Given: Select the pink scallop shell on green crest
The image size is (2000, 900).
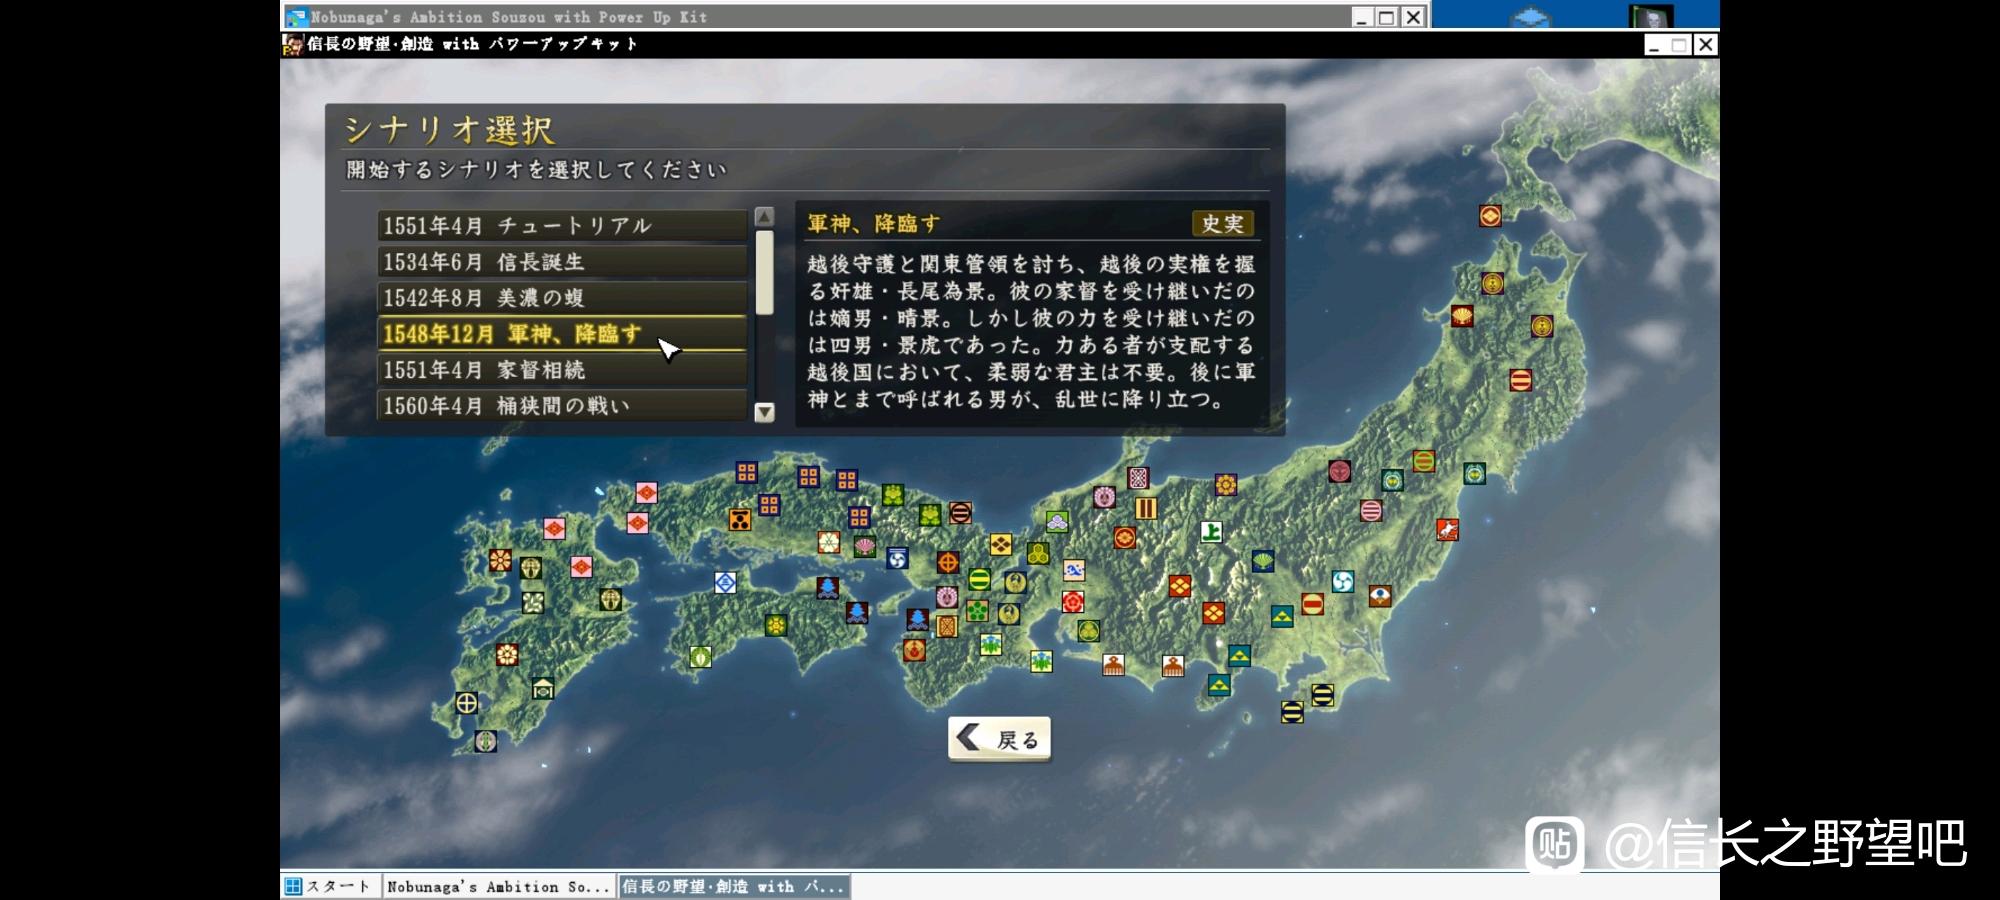Looking at the screenshot, I should point(865,546).
